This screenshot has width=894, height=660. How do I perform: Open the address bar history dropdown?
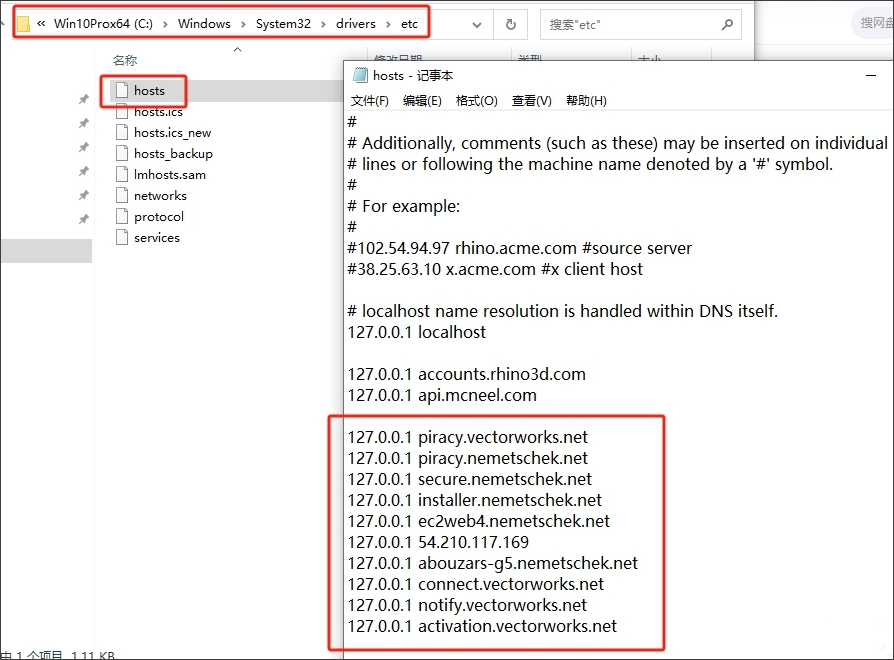477,25
